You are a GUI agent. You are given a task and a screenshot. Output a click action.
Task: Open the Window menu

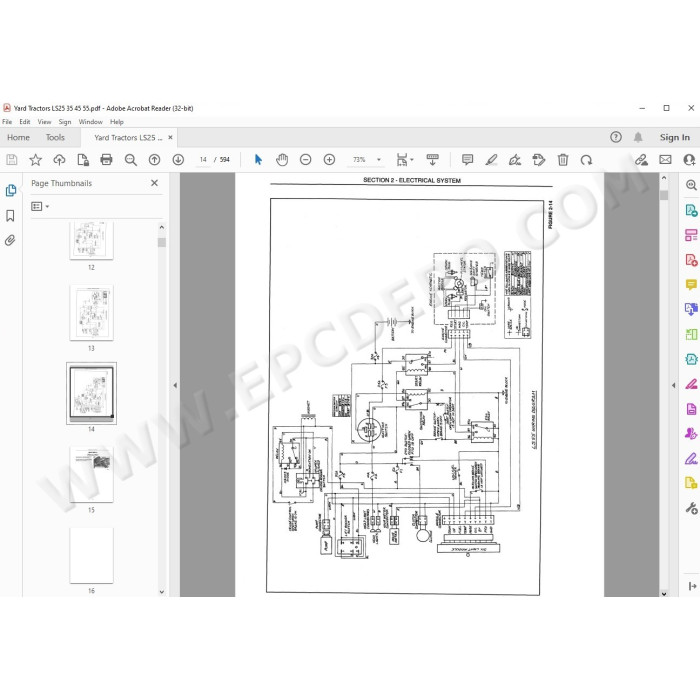coord(91,121)
